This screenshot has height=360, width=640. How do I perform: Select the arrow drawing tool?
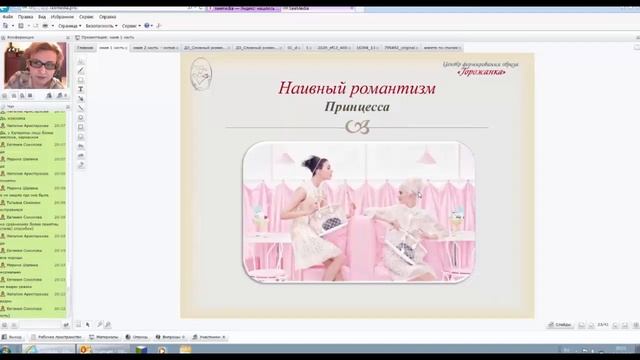coord(81,99)
